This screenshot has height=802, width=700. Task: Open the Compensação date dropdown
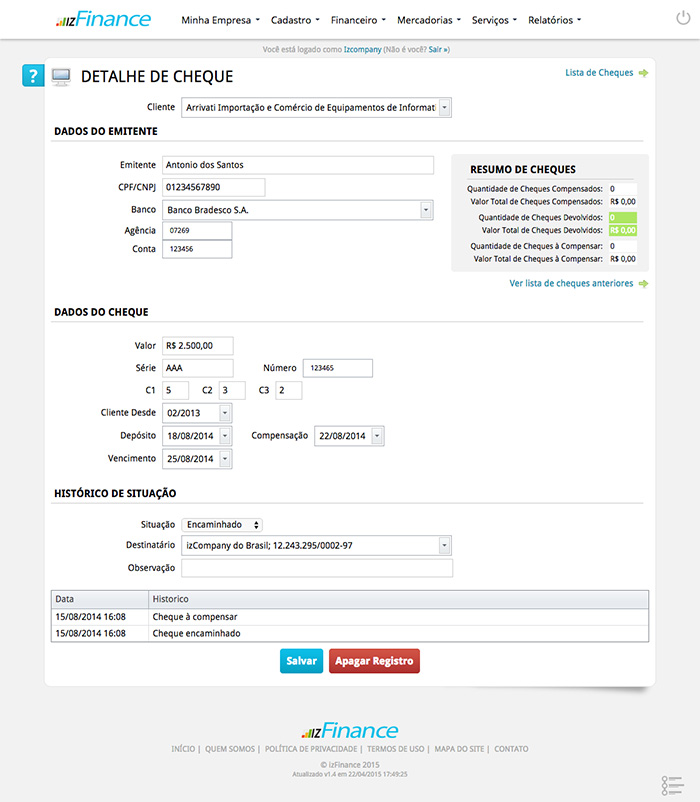376,435
